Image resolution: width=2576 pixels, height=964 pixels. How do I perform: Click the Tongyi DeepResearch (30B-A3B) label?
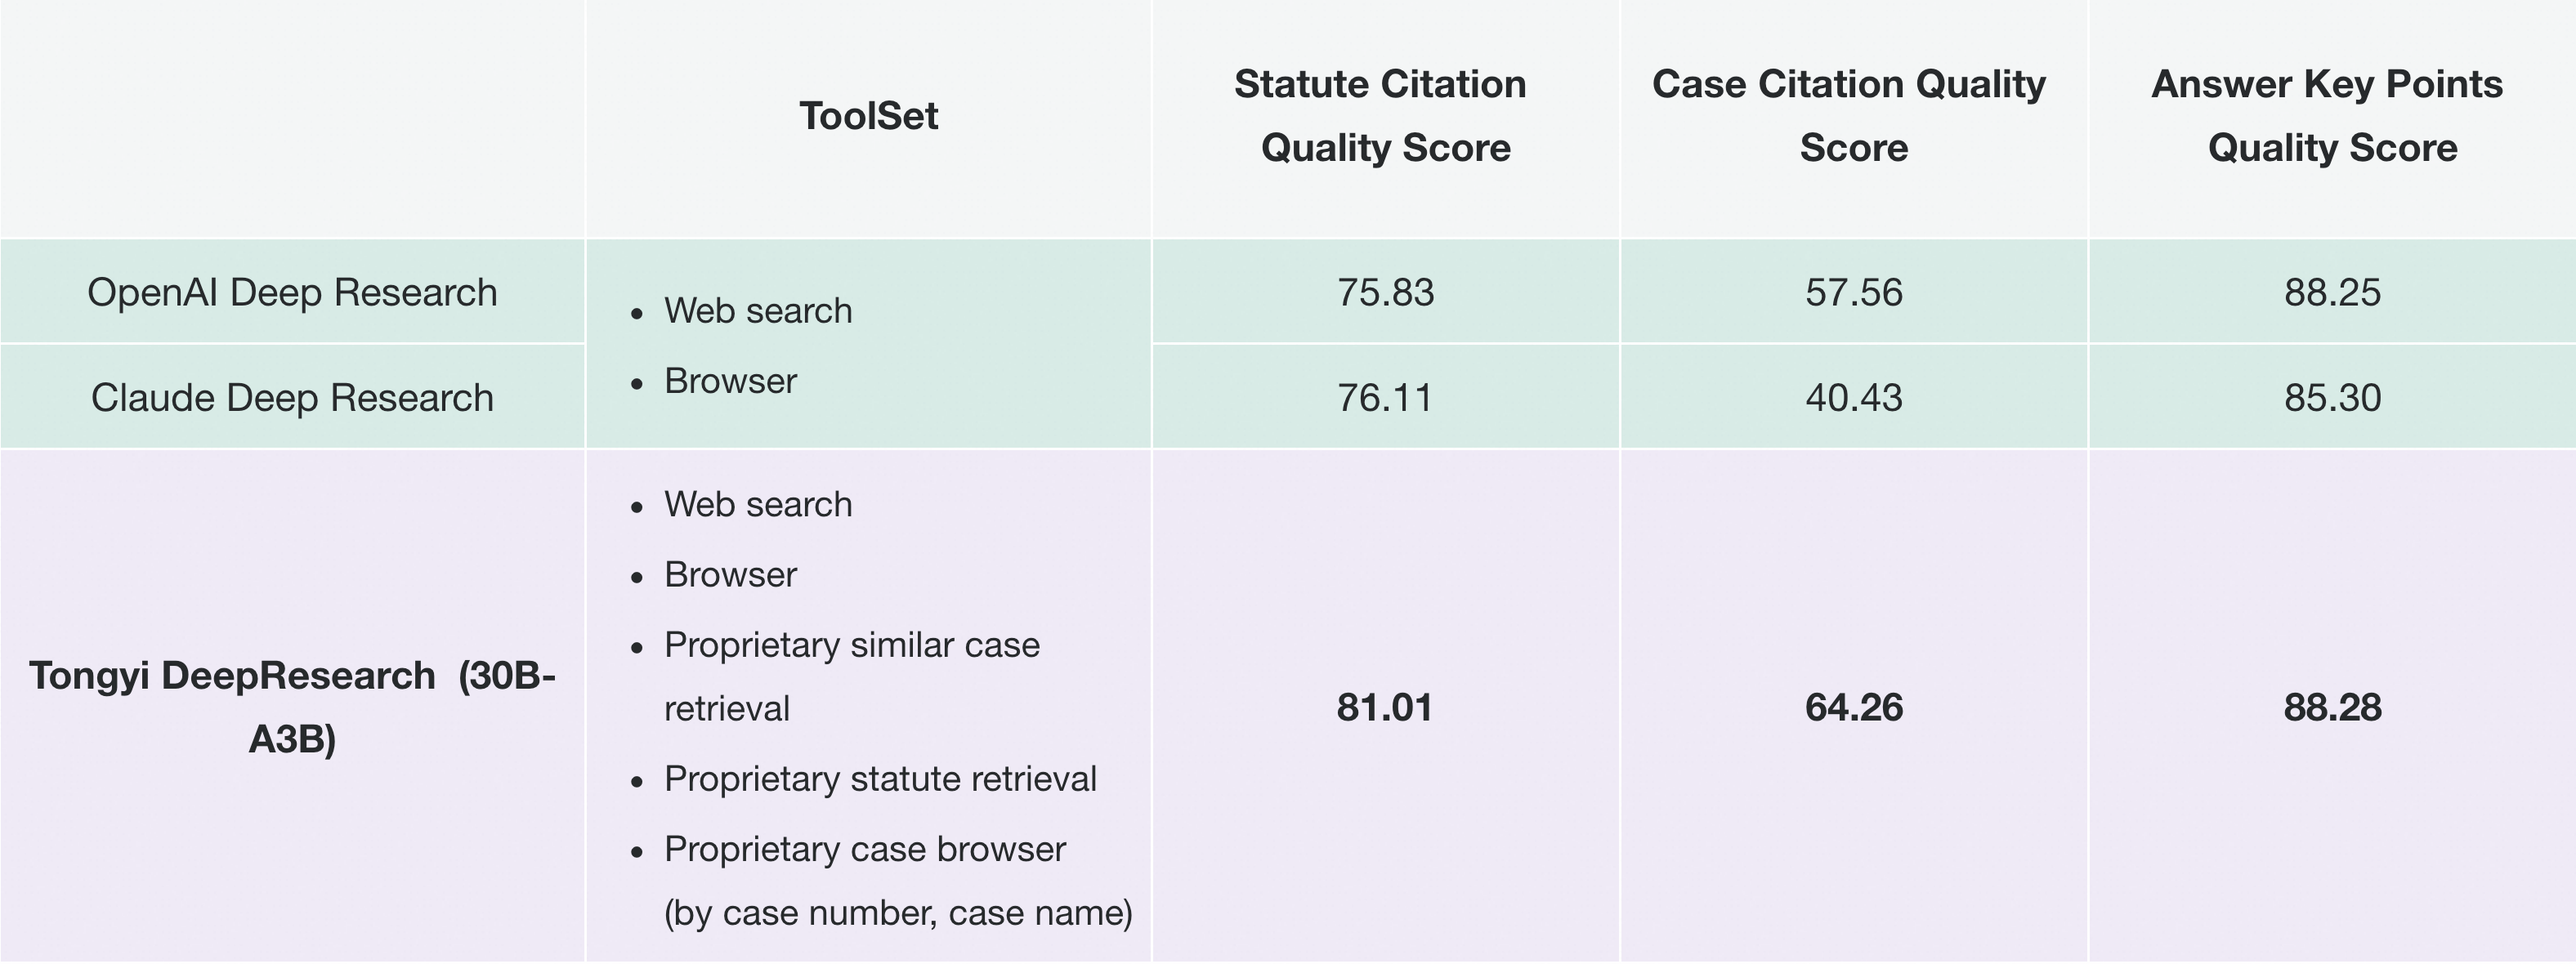click(292, 707)
